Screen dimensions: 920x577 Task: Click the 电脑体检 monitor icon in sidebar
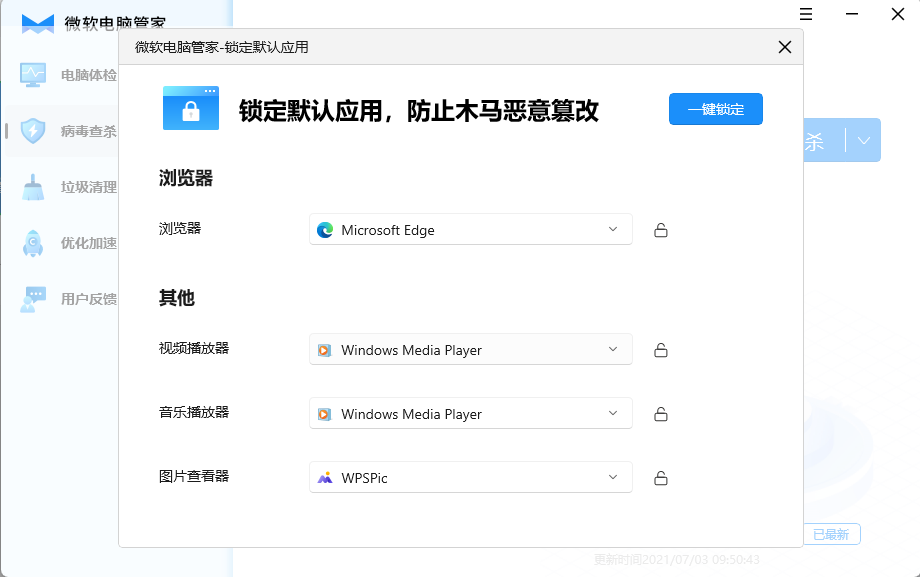pos(33,74)
